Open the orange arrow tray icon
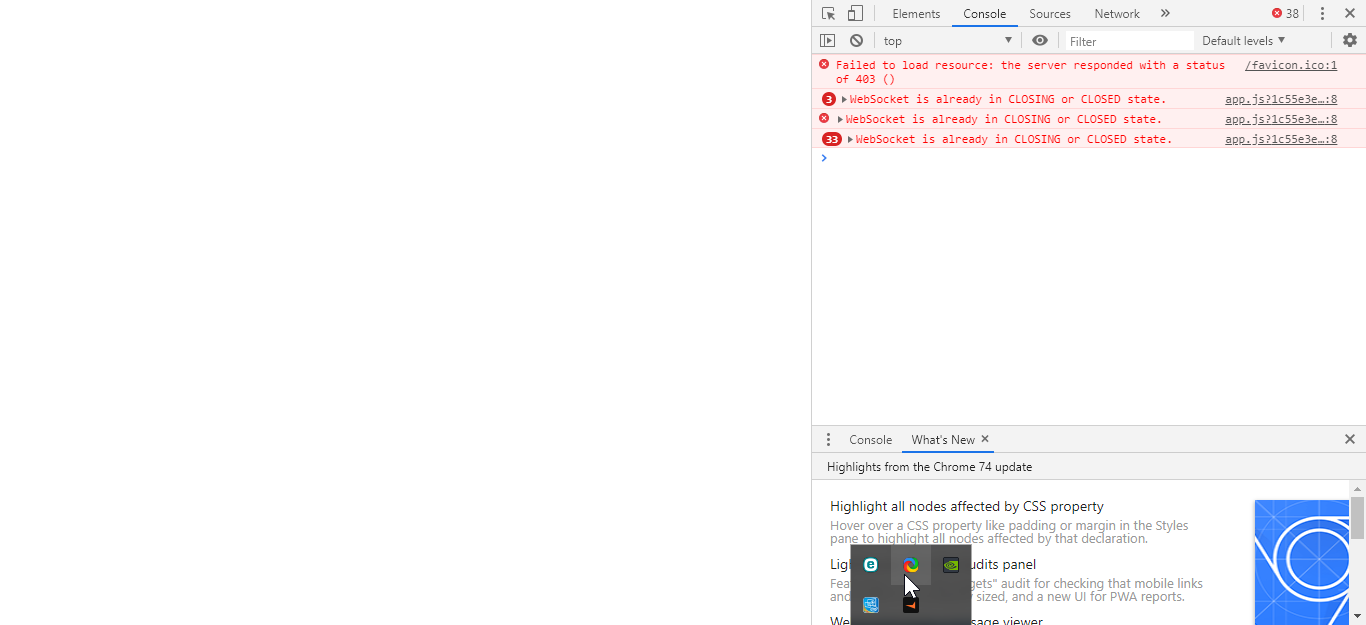The image size is (1366, 625). coord(911,604)
